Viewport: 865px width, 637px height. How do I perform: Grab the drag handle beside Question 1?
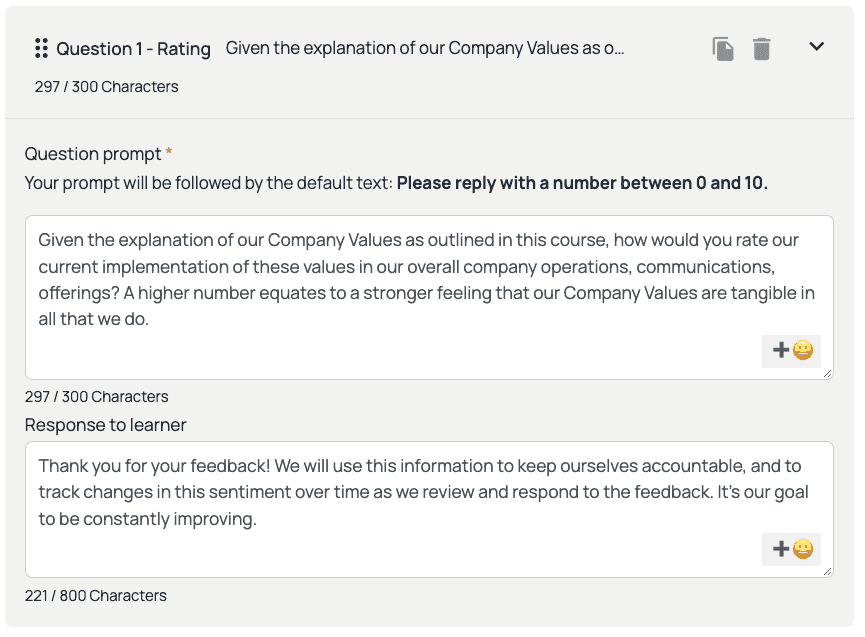pos(42,48)
